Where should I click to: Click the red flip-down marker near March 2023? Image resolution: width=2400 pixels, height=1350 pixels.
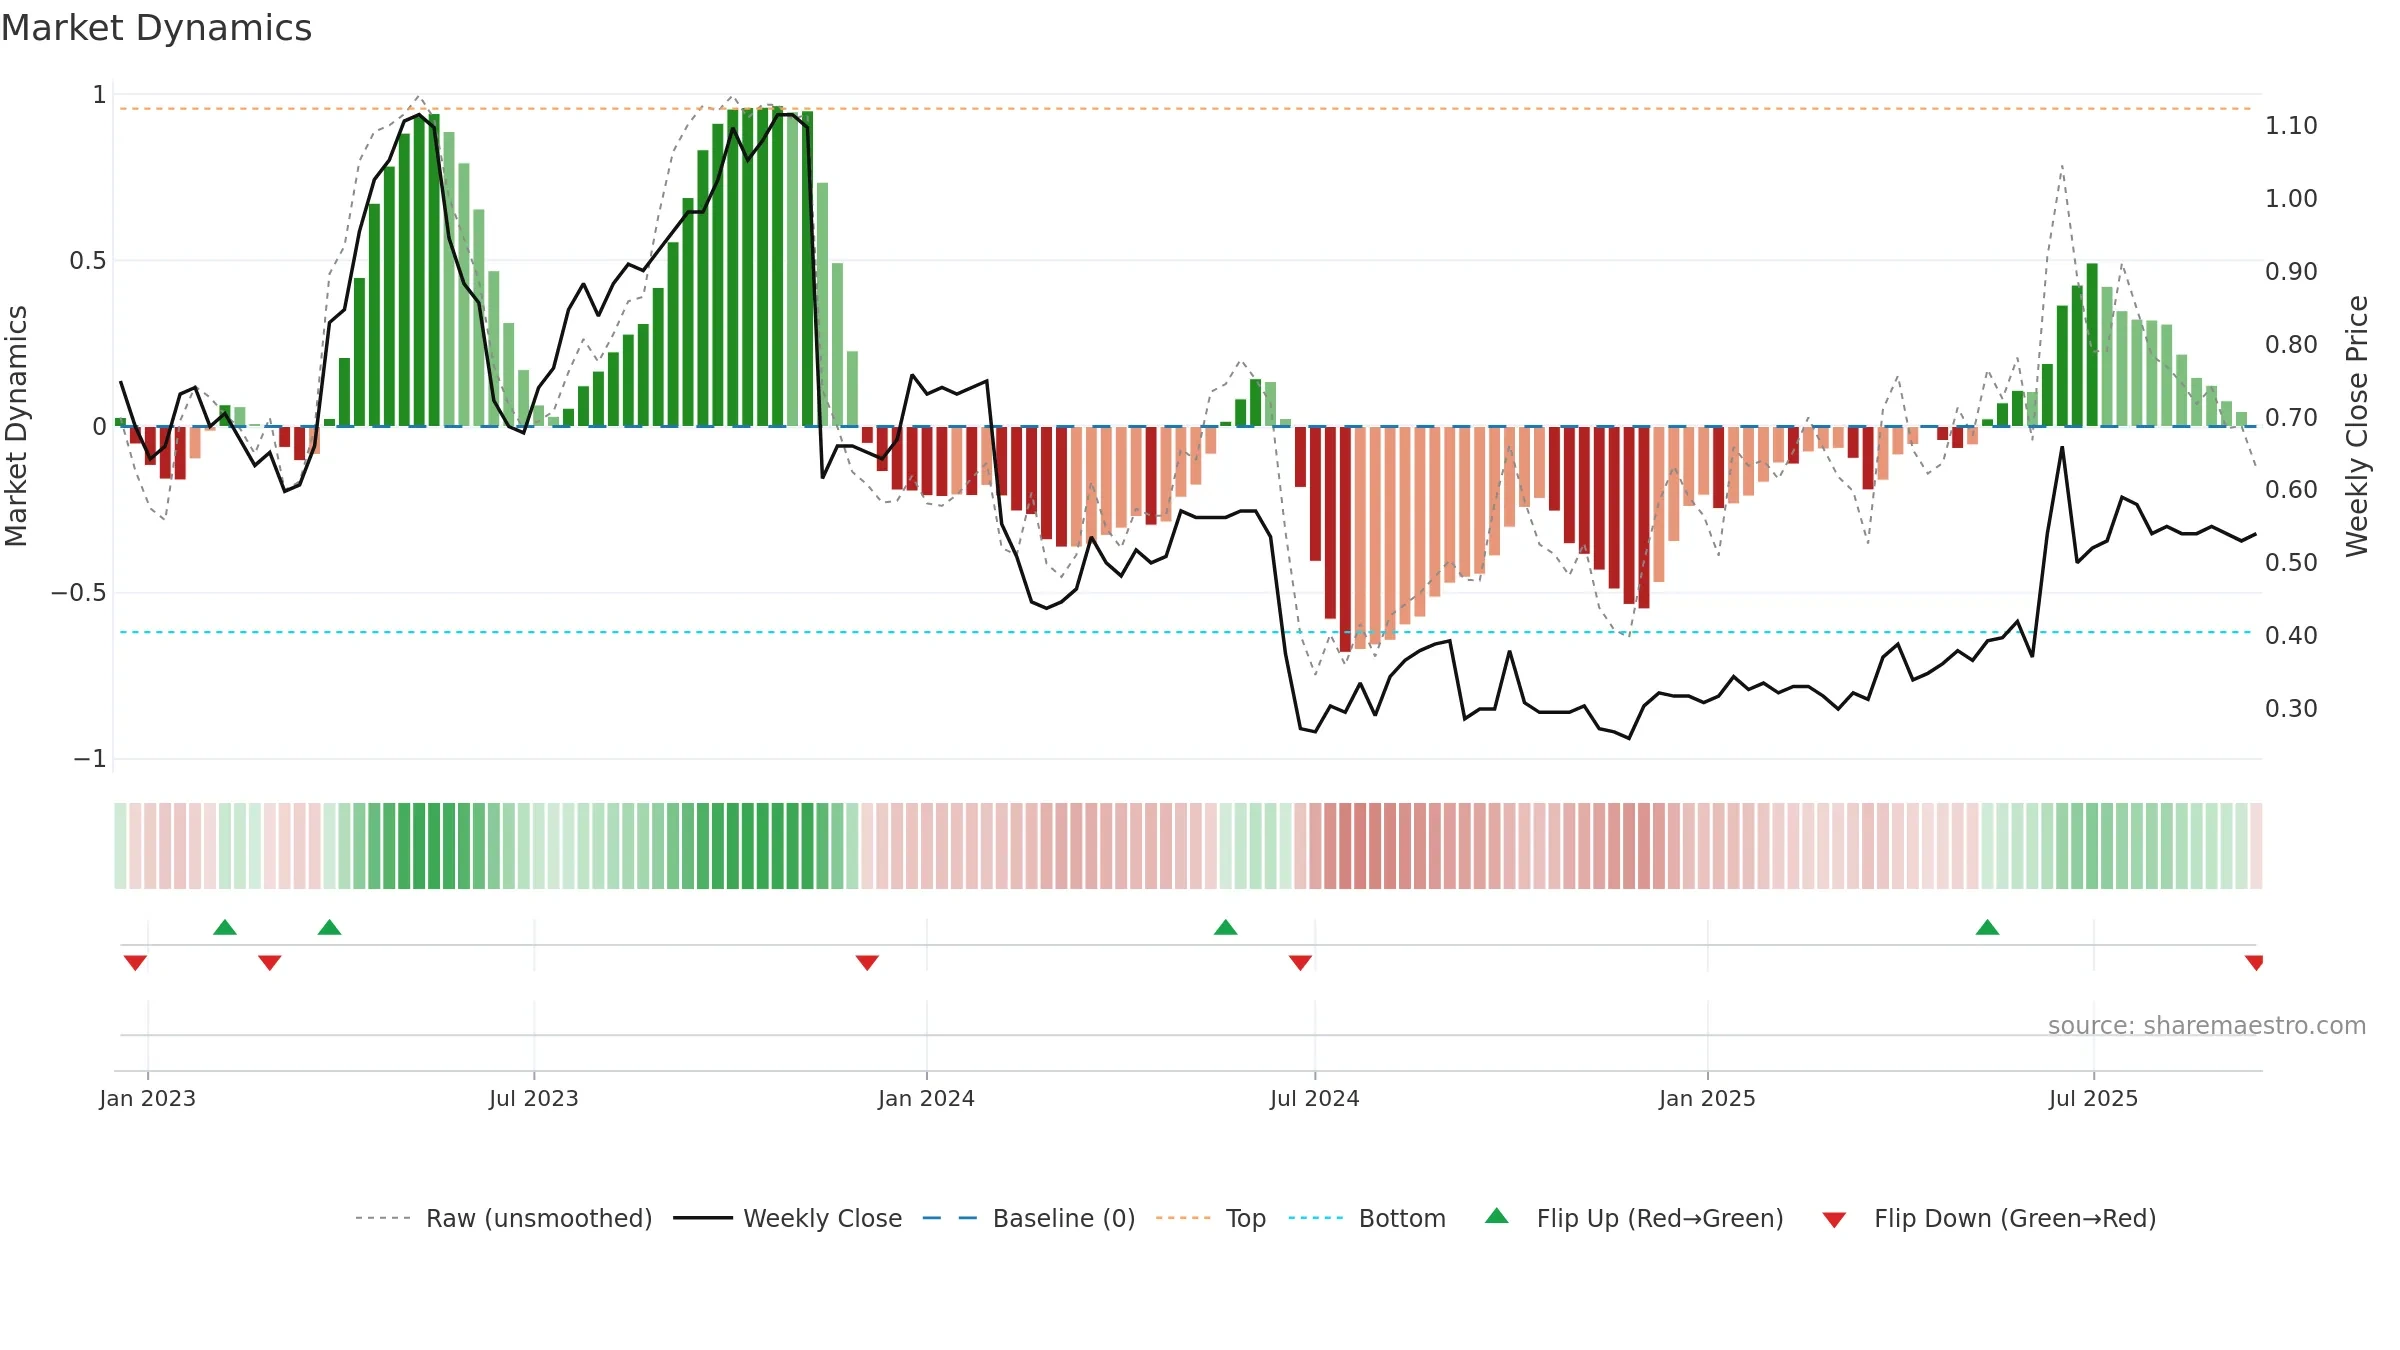[270, 963]
